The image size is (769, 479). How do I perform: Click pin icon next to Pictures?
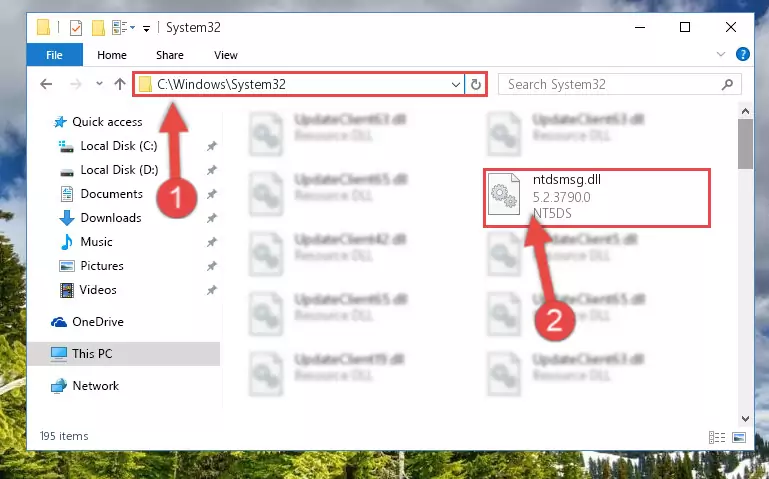click(x=211, y=266)
